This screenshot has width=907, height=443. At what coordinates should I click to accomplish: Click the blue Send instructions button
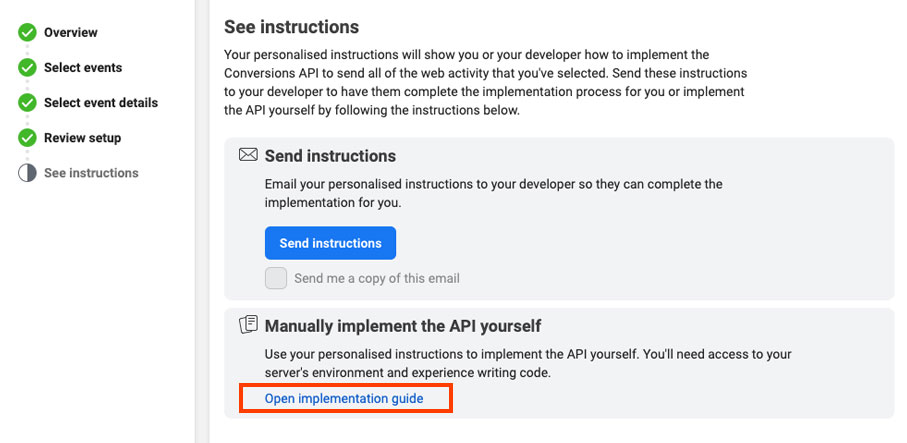(330, 243)
